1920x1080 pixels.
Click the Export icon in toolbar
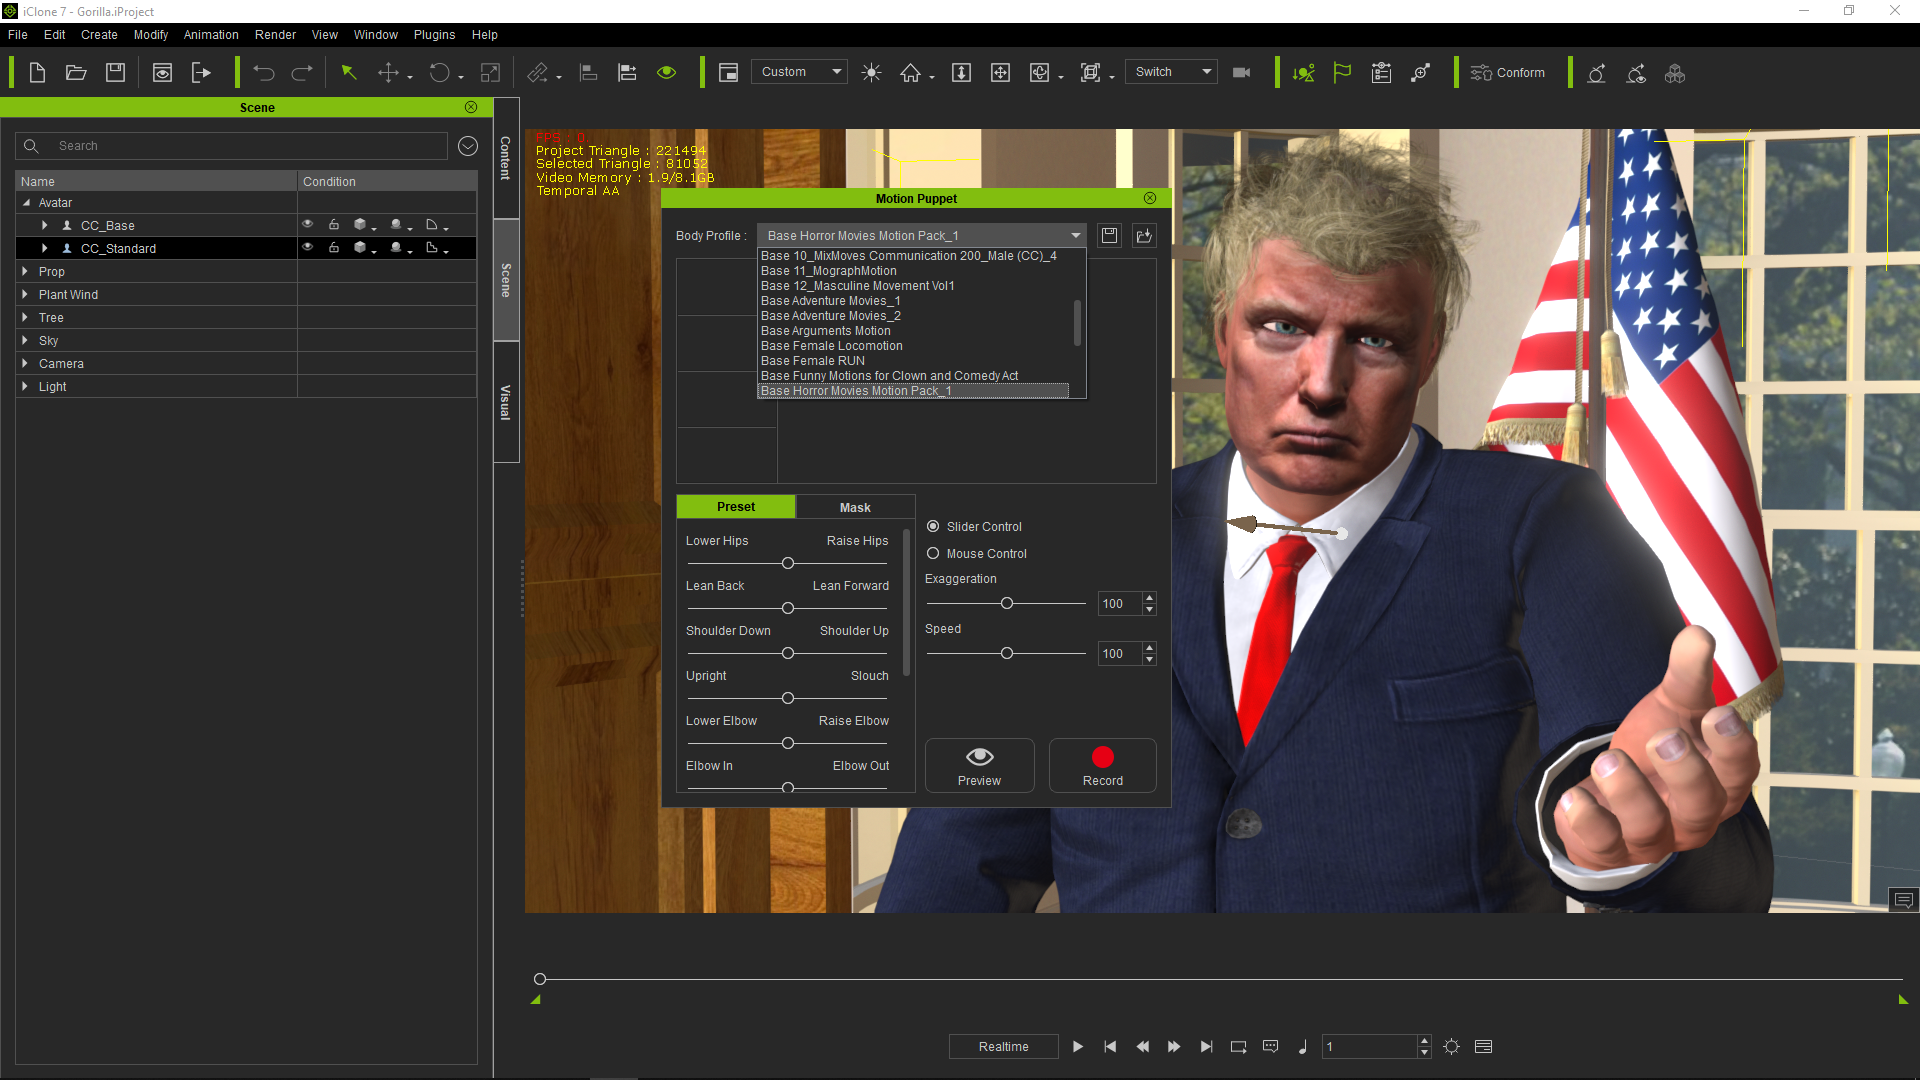tap(201, 73)
